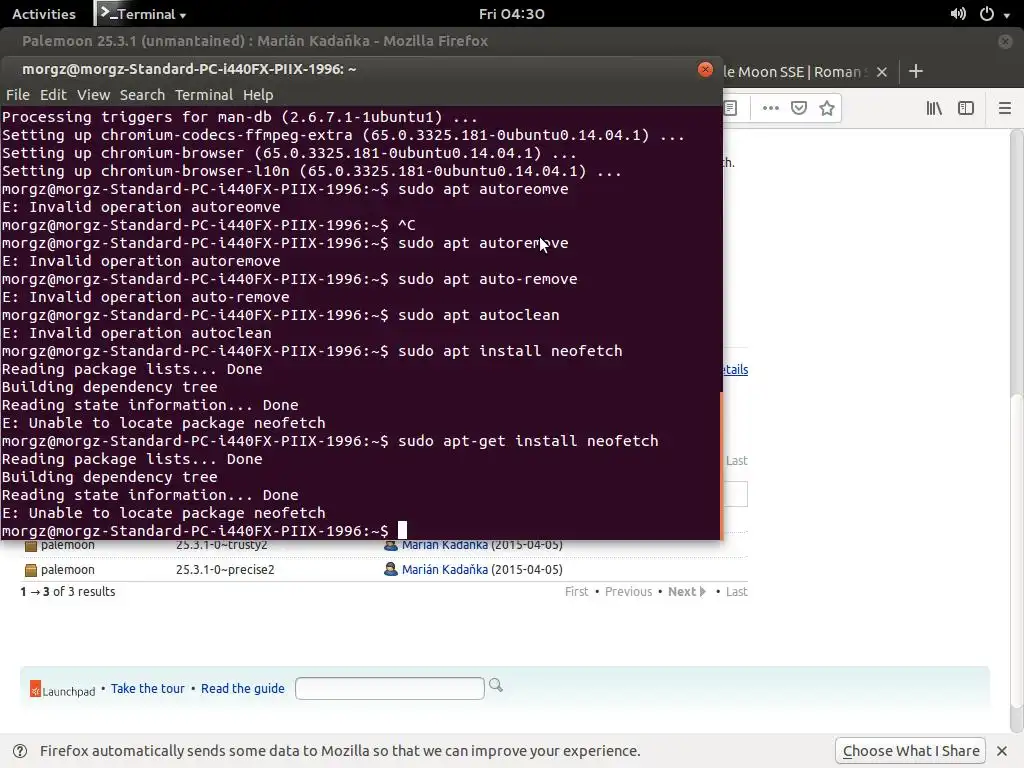Click the info question icon in notification bar

click(x=20, y=751)
